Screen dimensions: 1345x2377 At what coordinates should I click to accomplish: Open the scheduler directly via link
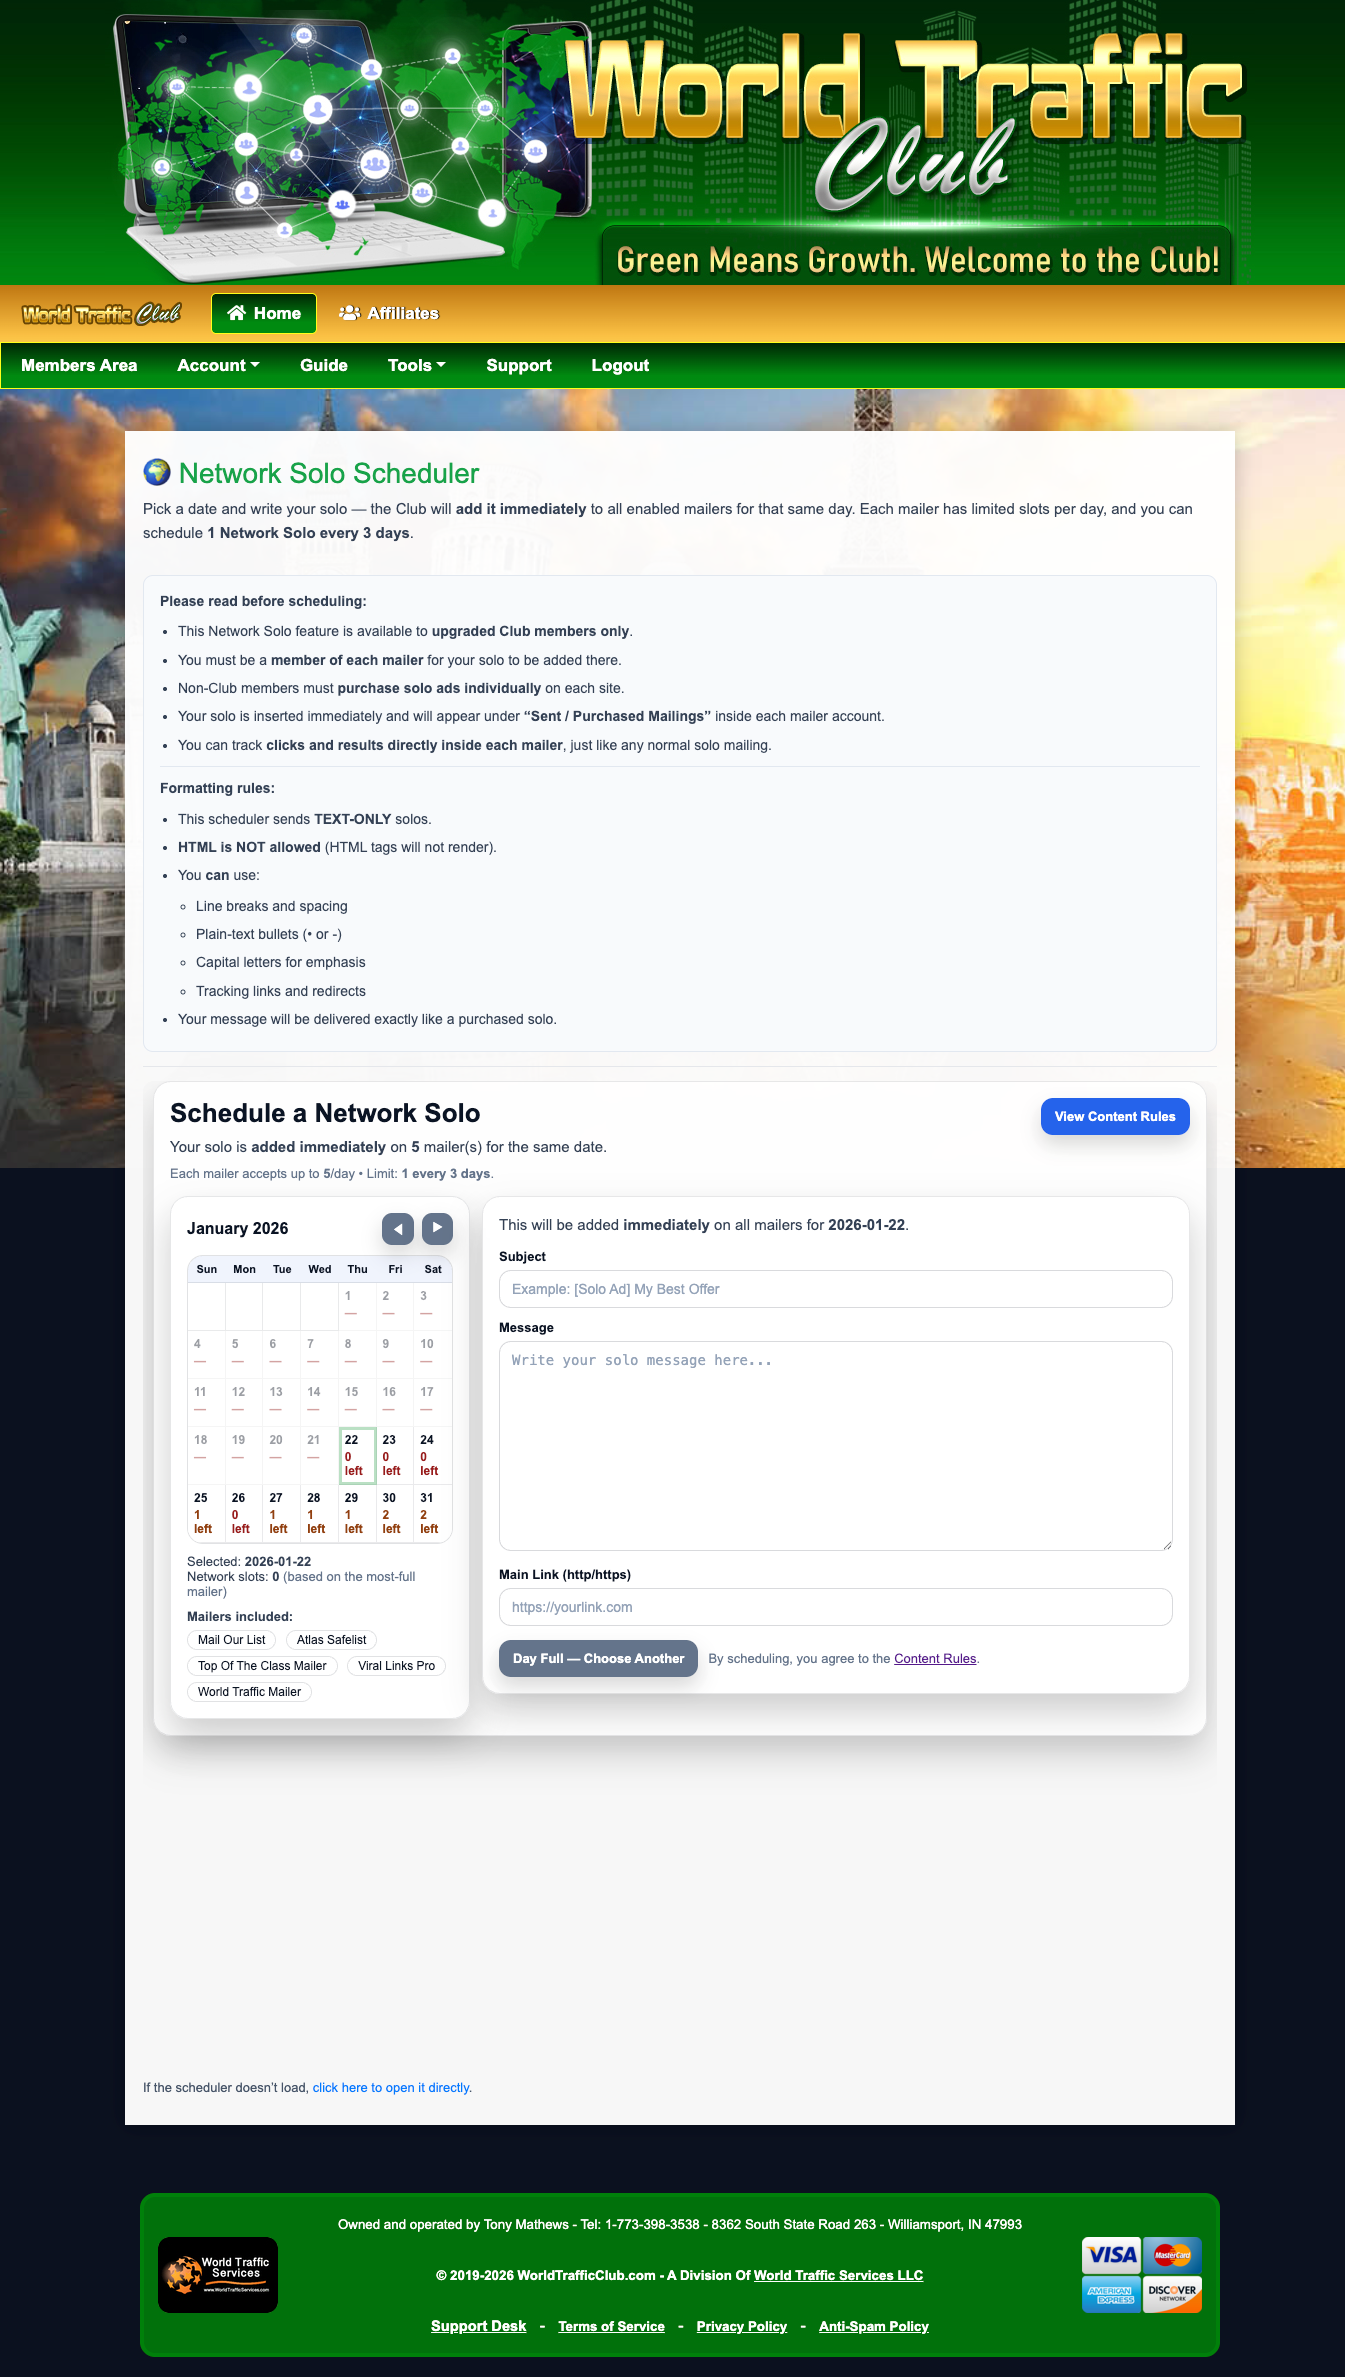coord(392,2088)
